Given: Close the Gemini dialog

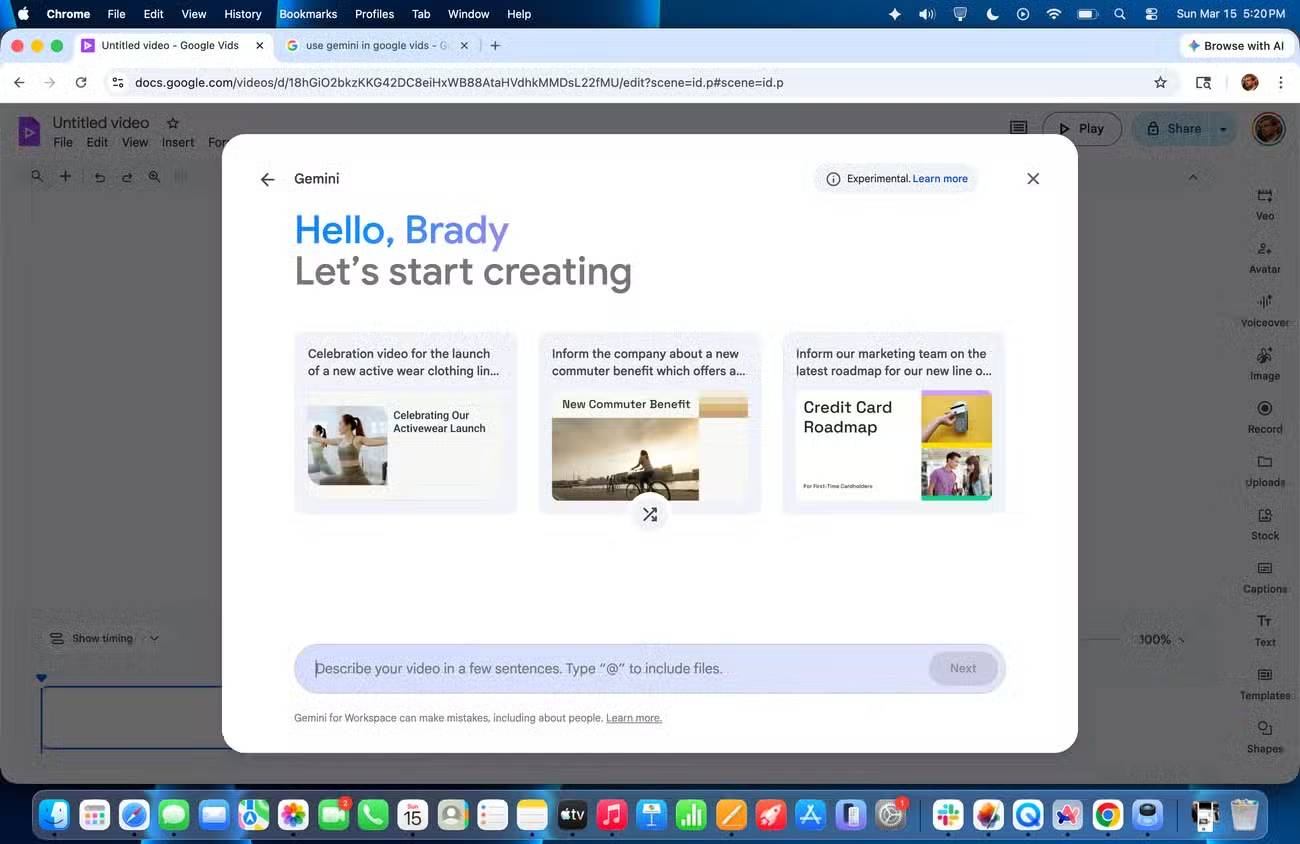Looking at the screenshot, I should coord(1033,179).
